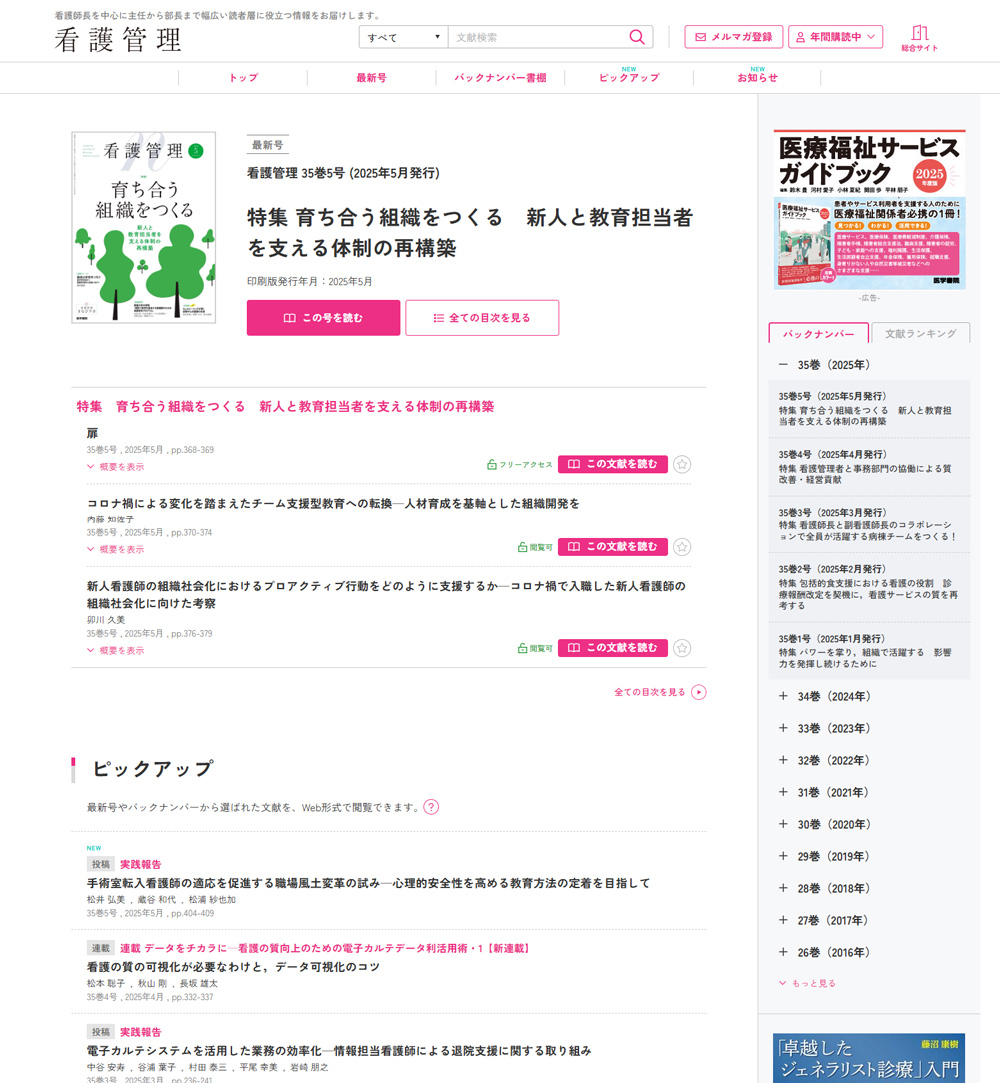Expand 26巻（2016年）
The height and width of the screenshot is (1083, 1000).
pos(782,952)
